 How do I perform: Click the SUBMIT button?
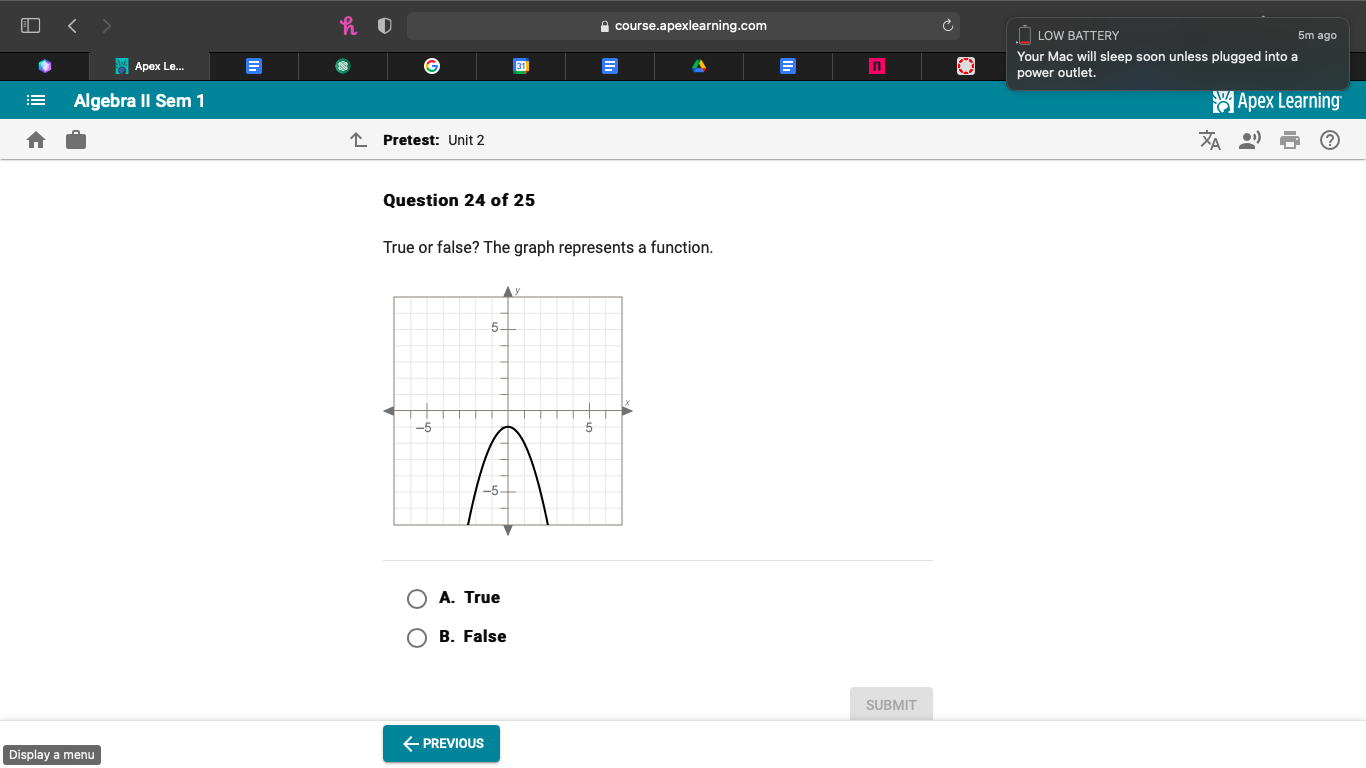(891, 704)
